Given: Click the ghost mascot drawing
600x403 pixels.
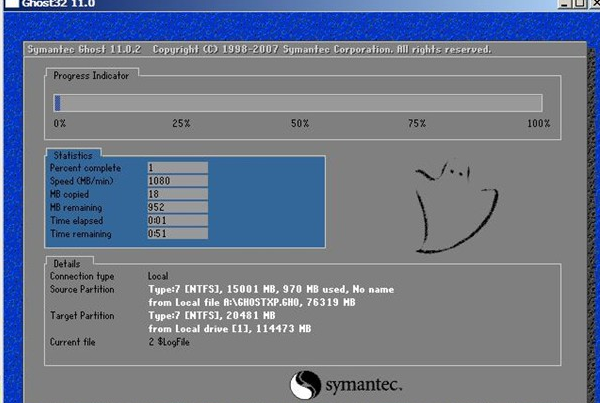Looking at the screenshot, I should 457,207.
